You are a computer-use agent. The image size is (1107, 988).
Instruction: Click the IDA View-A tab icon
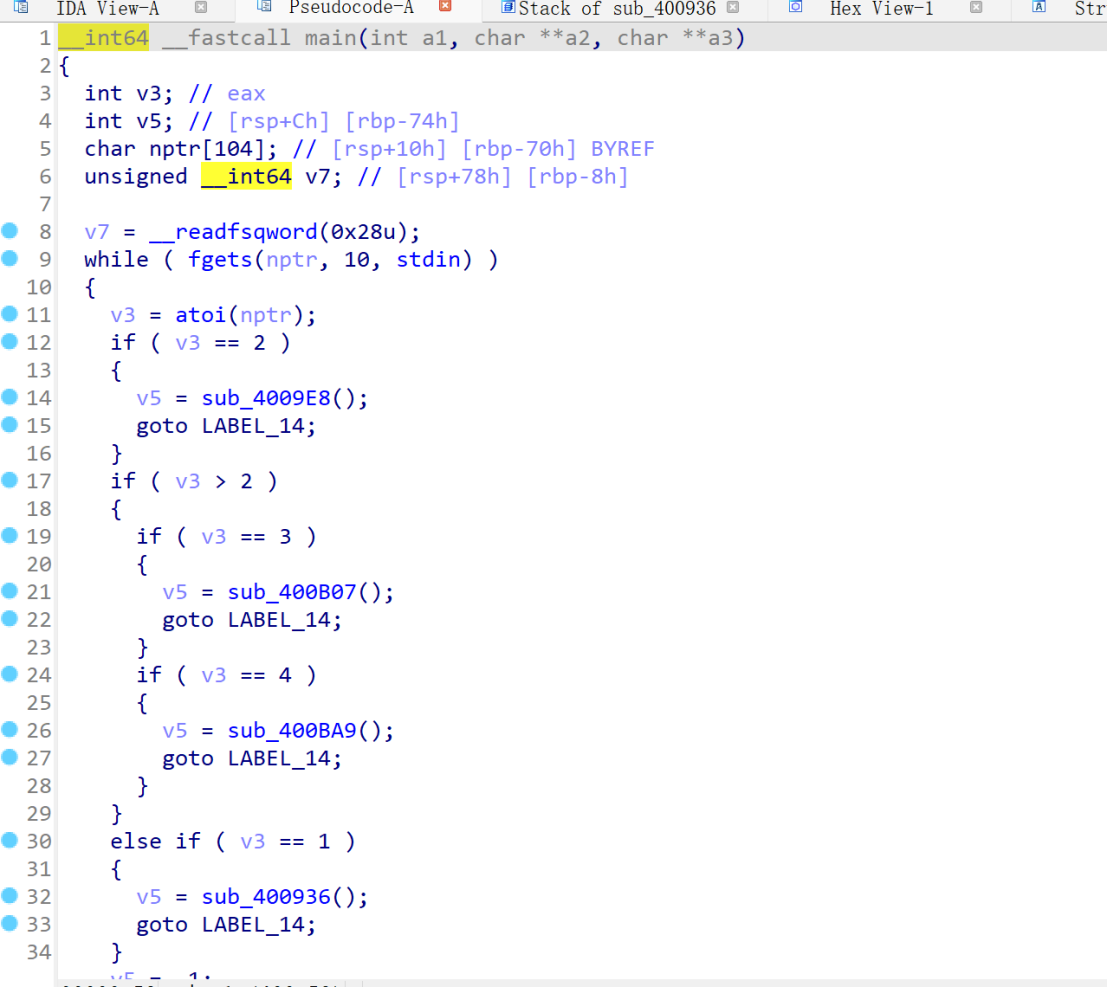coord(20,7)
